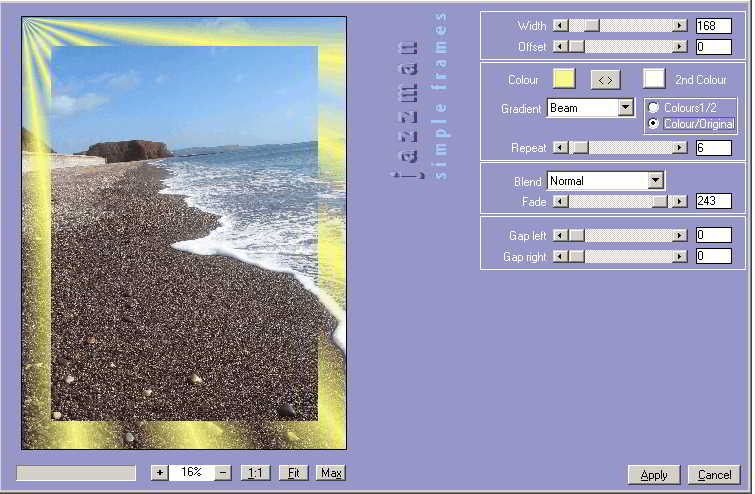Pick the yellow Colour swatch
755x494 pixels.
pyautogui.click(x=564, y=79)
